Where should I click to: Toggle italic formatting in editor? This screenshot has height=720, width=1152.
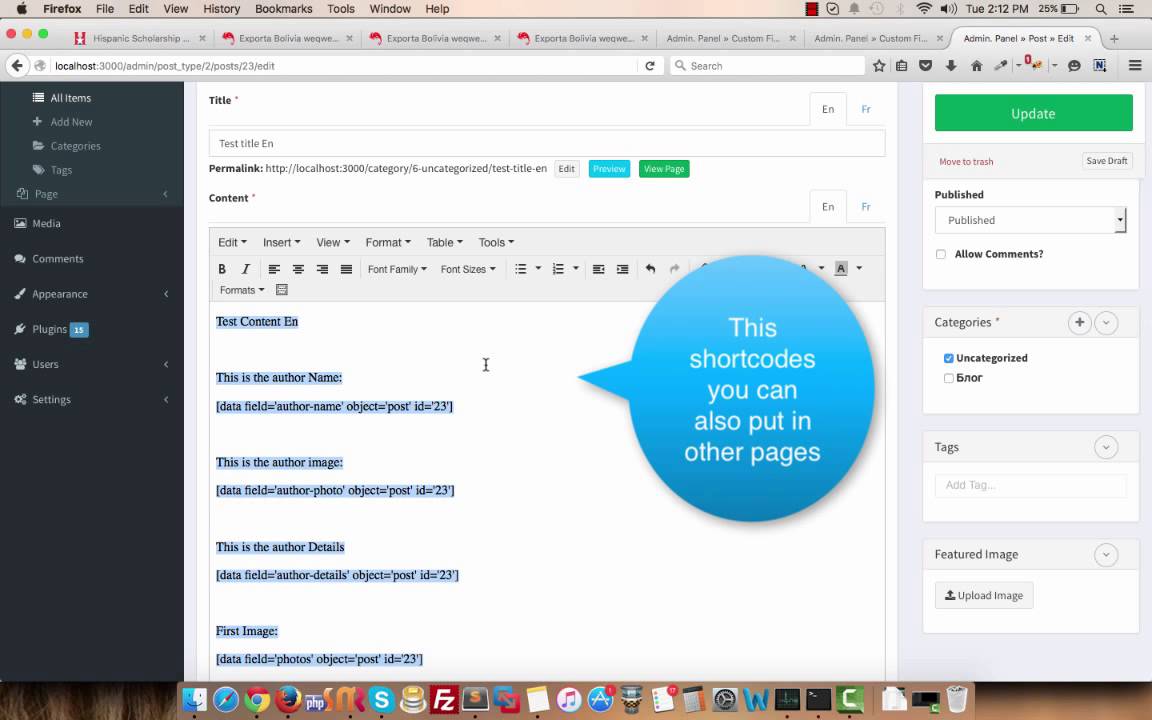pos(246,269)
